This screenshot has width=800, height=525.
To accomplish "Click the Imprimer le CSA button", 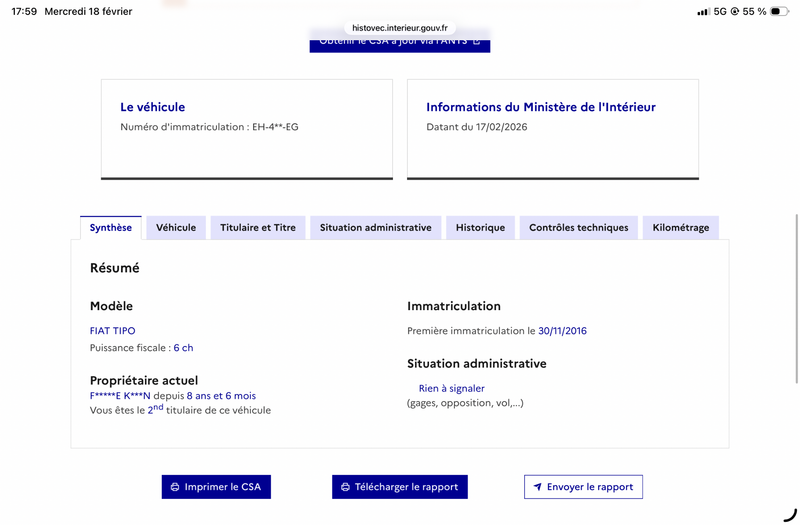I will (x=216, y=487).
